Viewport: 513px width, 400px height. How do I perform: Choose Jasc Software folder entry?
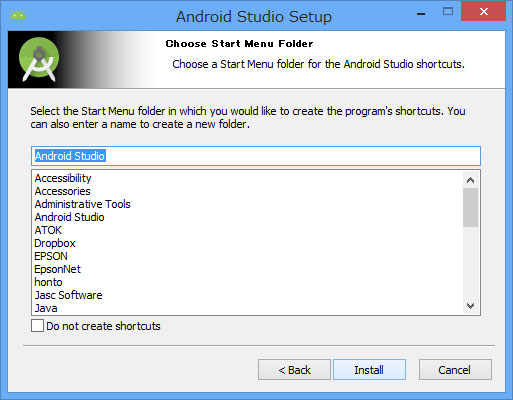click(68, 295)
